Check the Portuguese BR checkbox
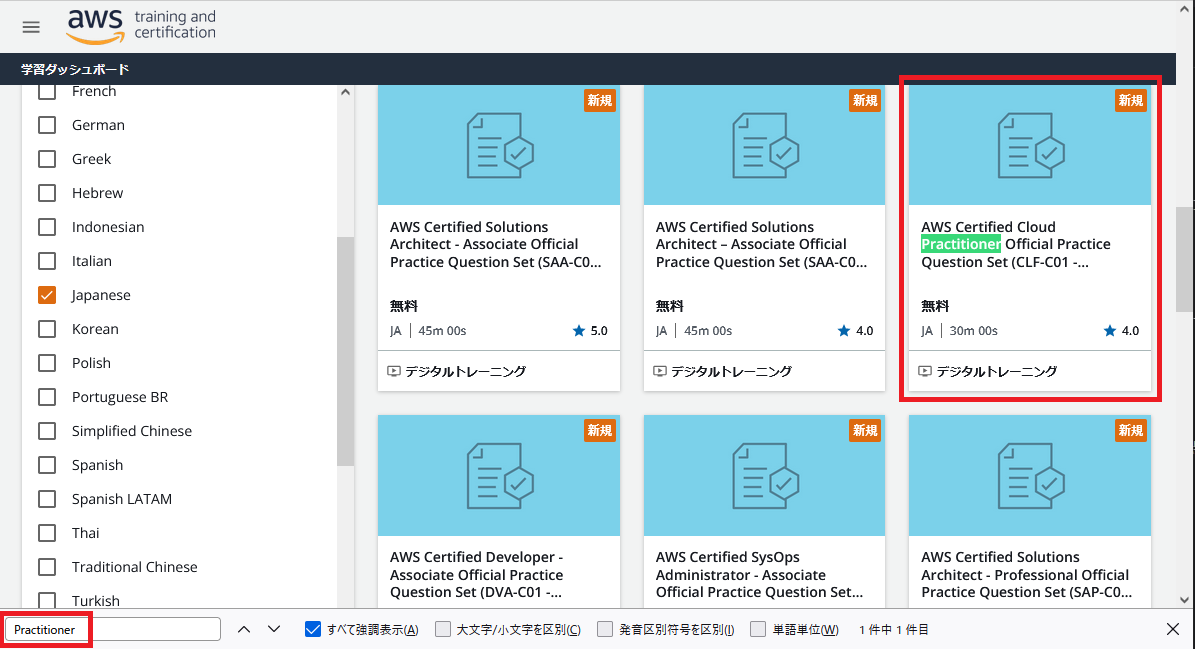This screenshot has height=649, width=1195. pos(47,397)
